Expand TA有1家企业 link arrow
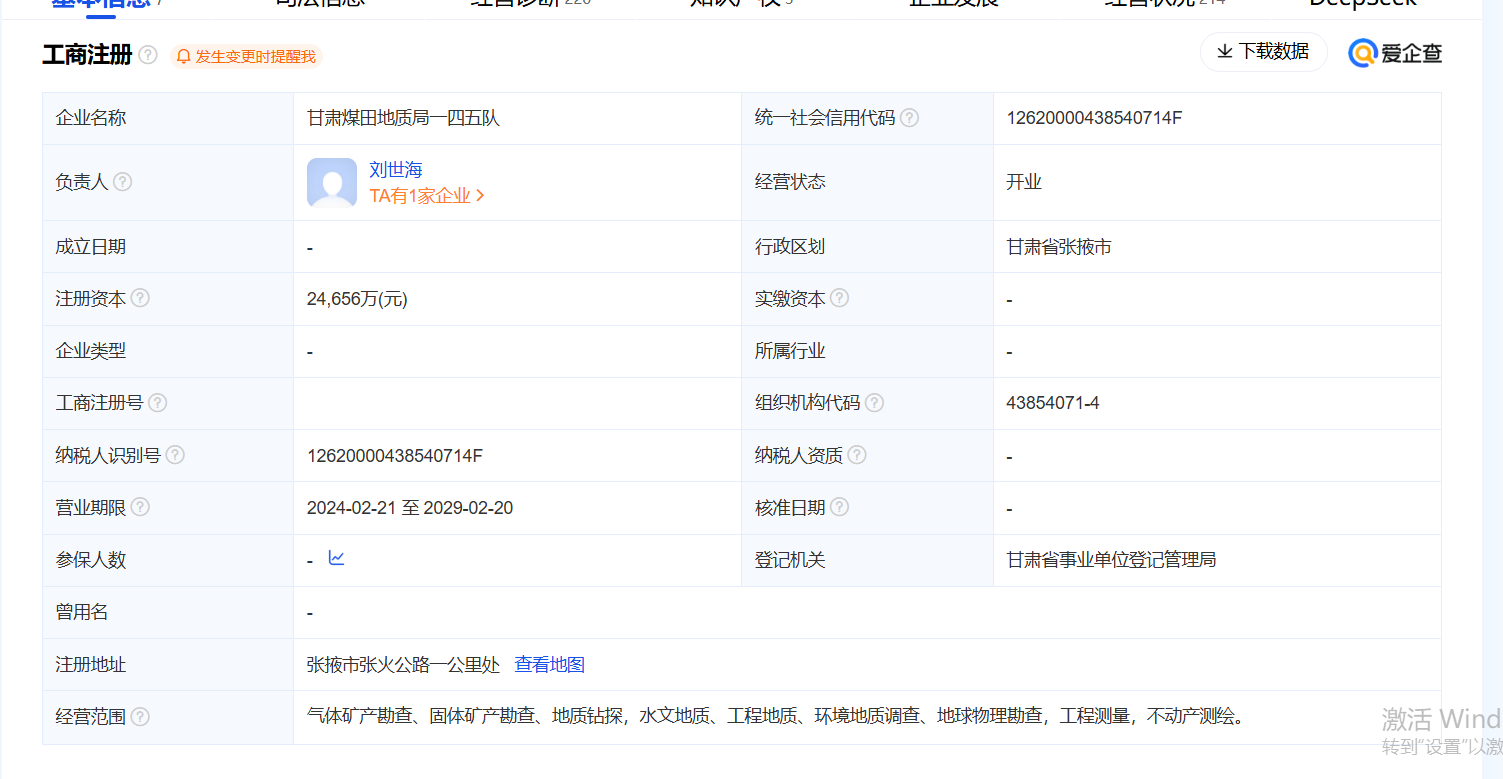The width and height of the screenshot is (1503, 779). [480, 196]
